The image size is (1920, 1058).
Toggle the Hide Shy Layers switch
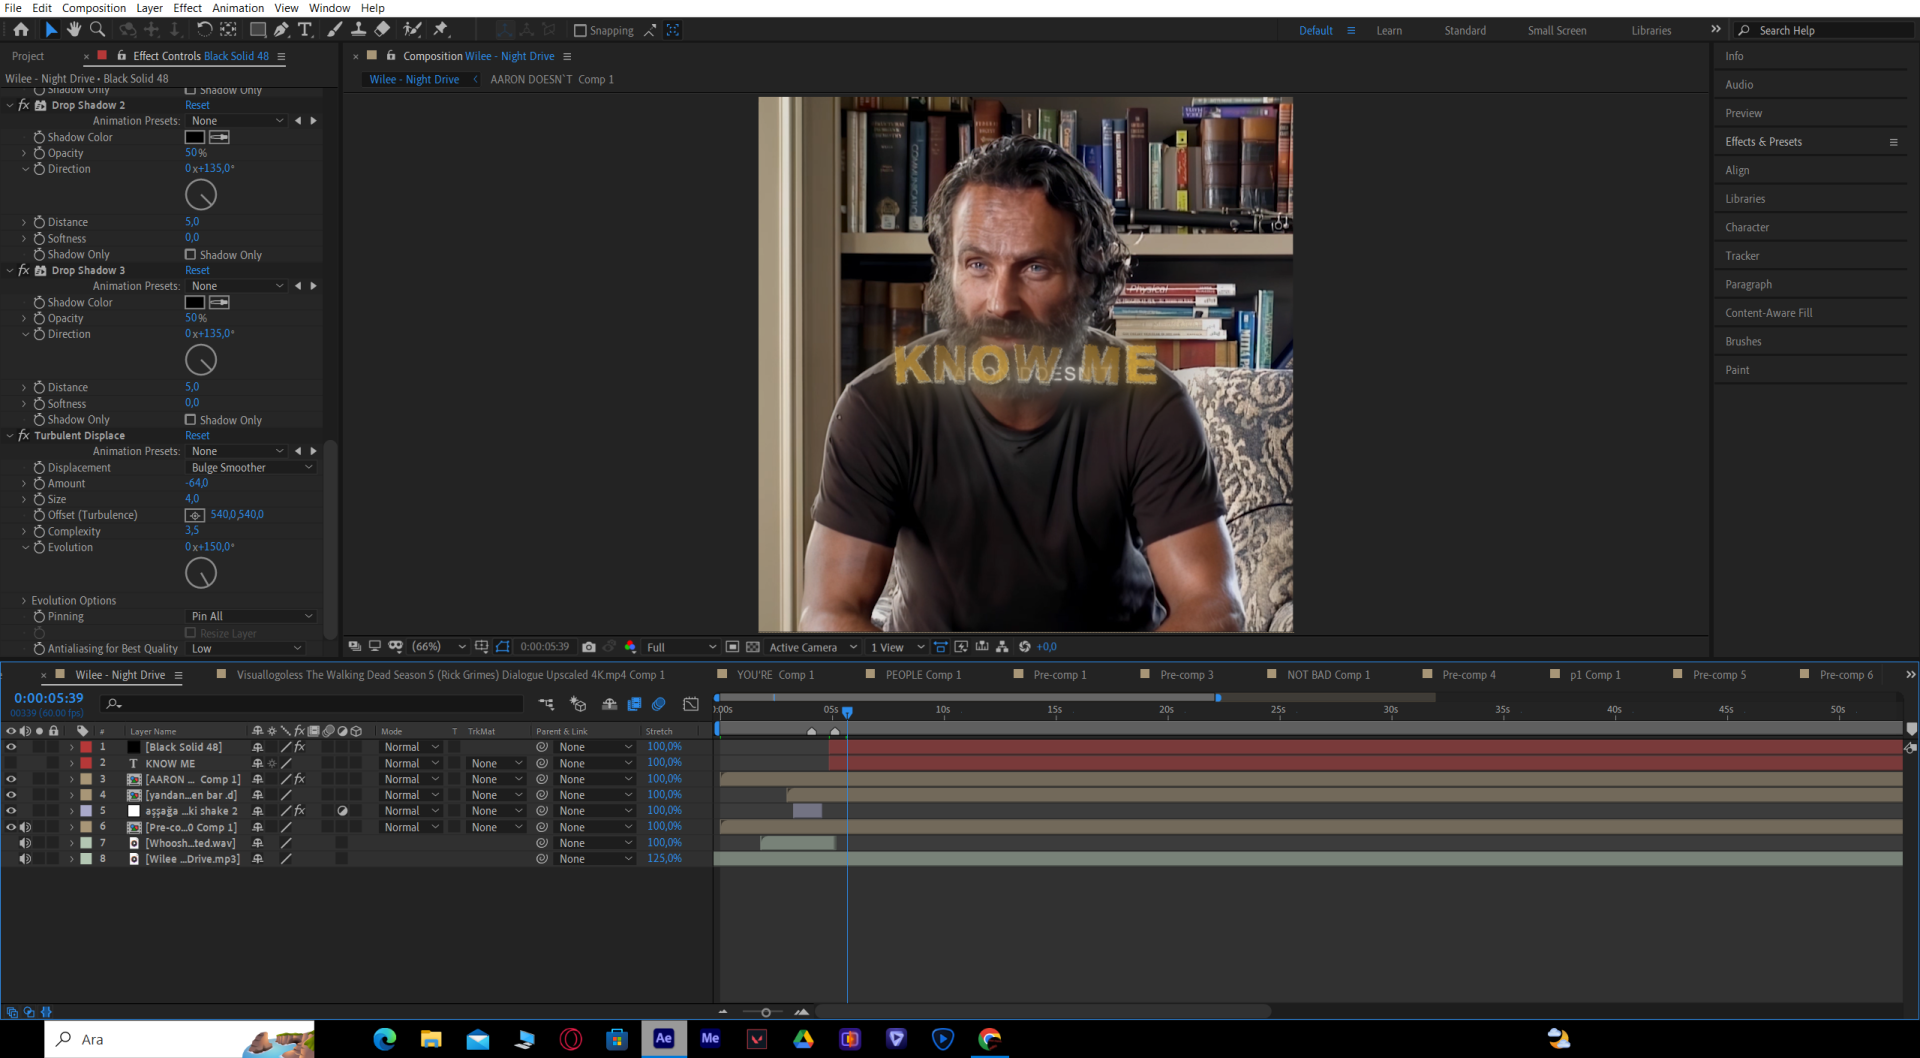[x=610, y=704]
